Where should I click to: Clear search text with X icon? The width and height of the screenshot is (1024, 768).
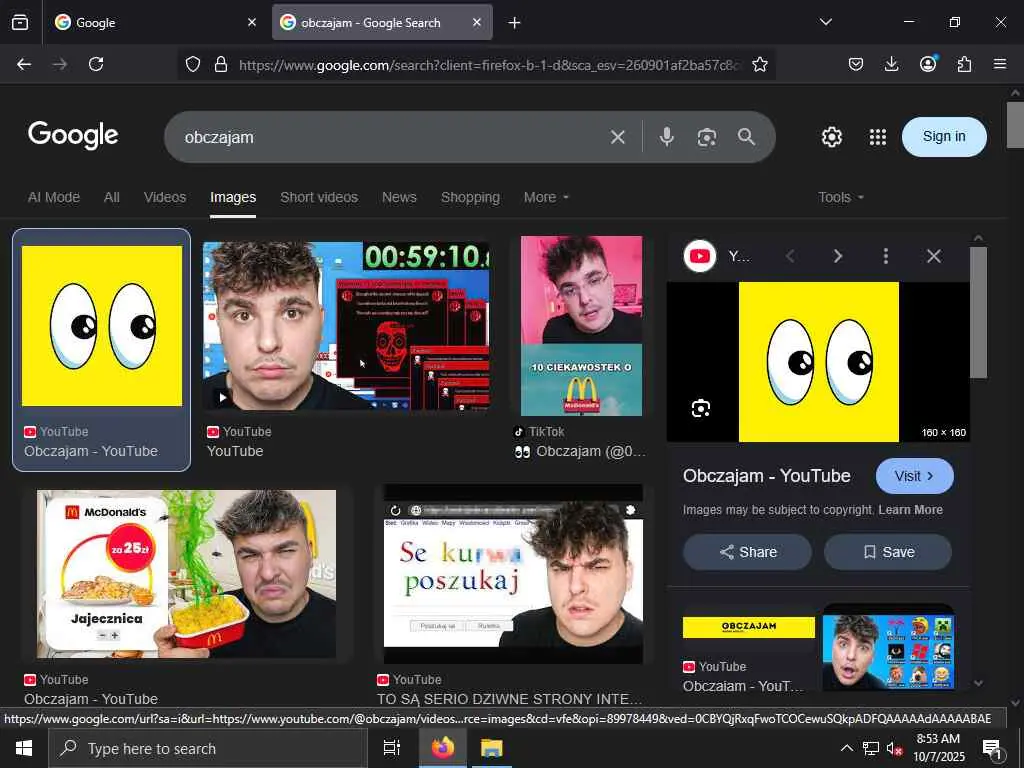618,137
